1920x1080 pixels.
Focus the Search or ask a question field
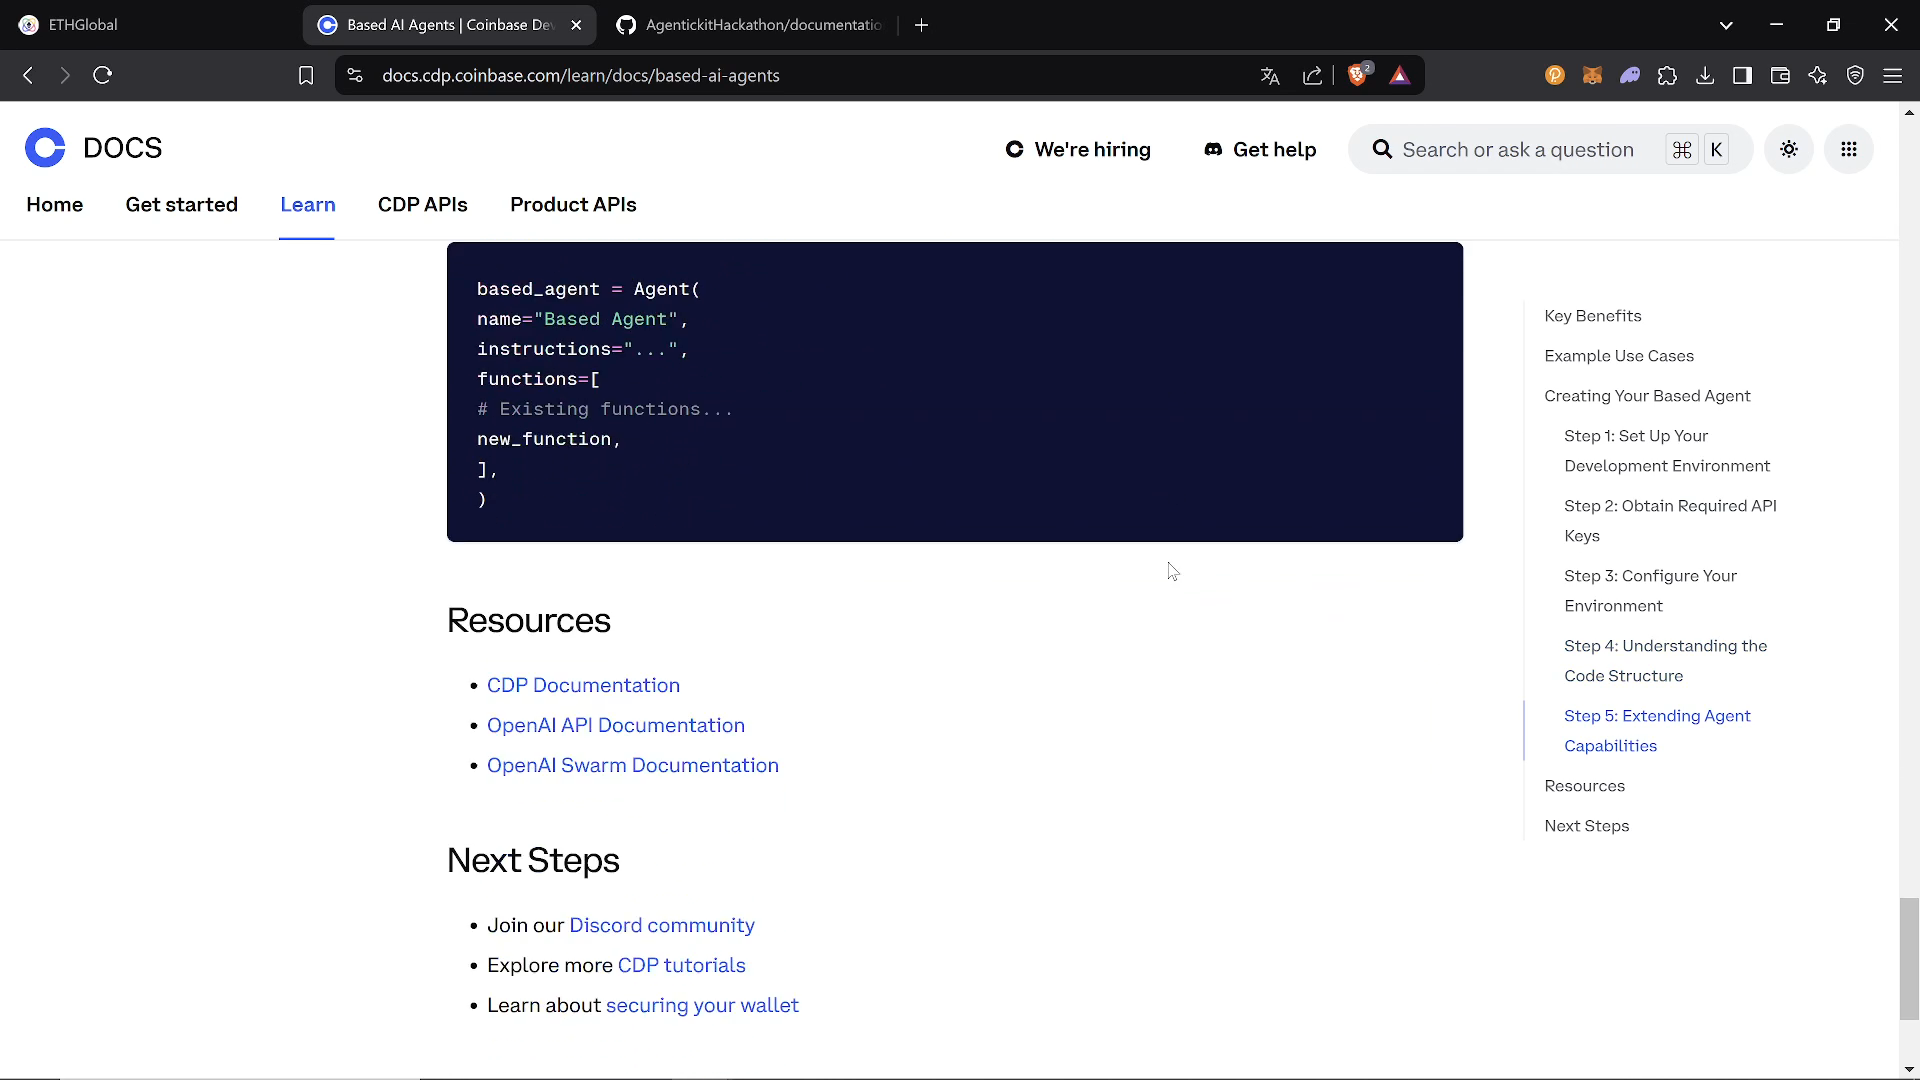[x=1550, y=149]
